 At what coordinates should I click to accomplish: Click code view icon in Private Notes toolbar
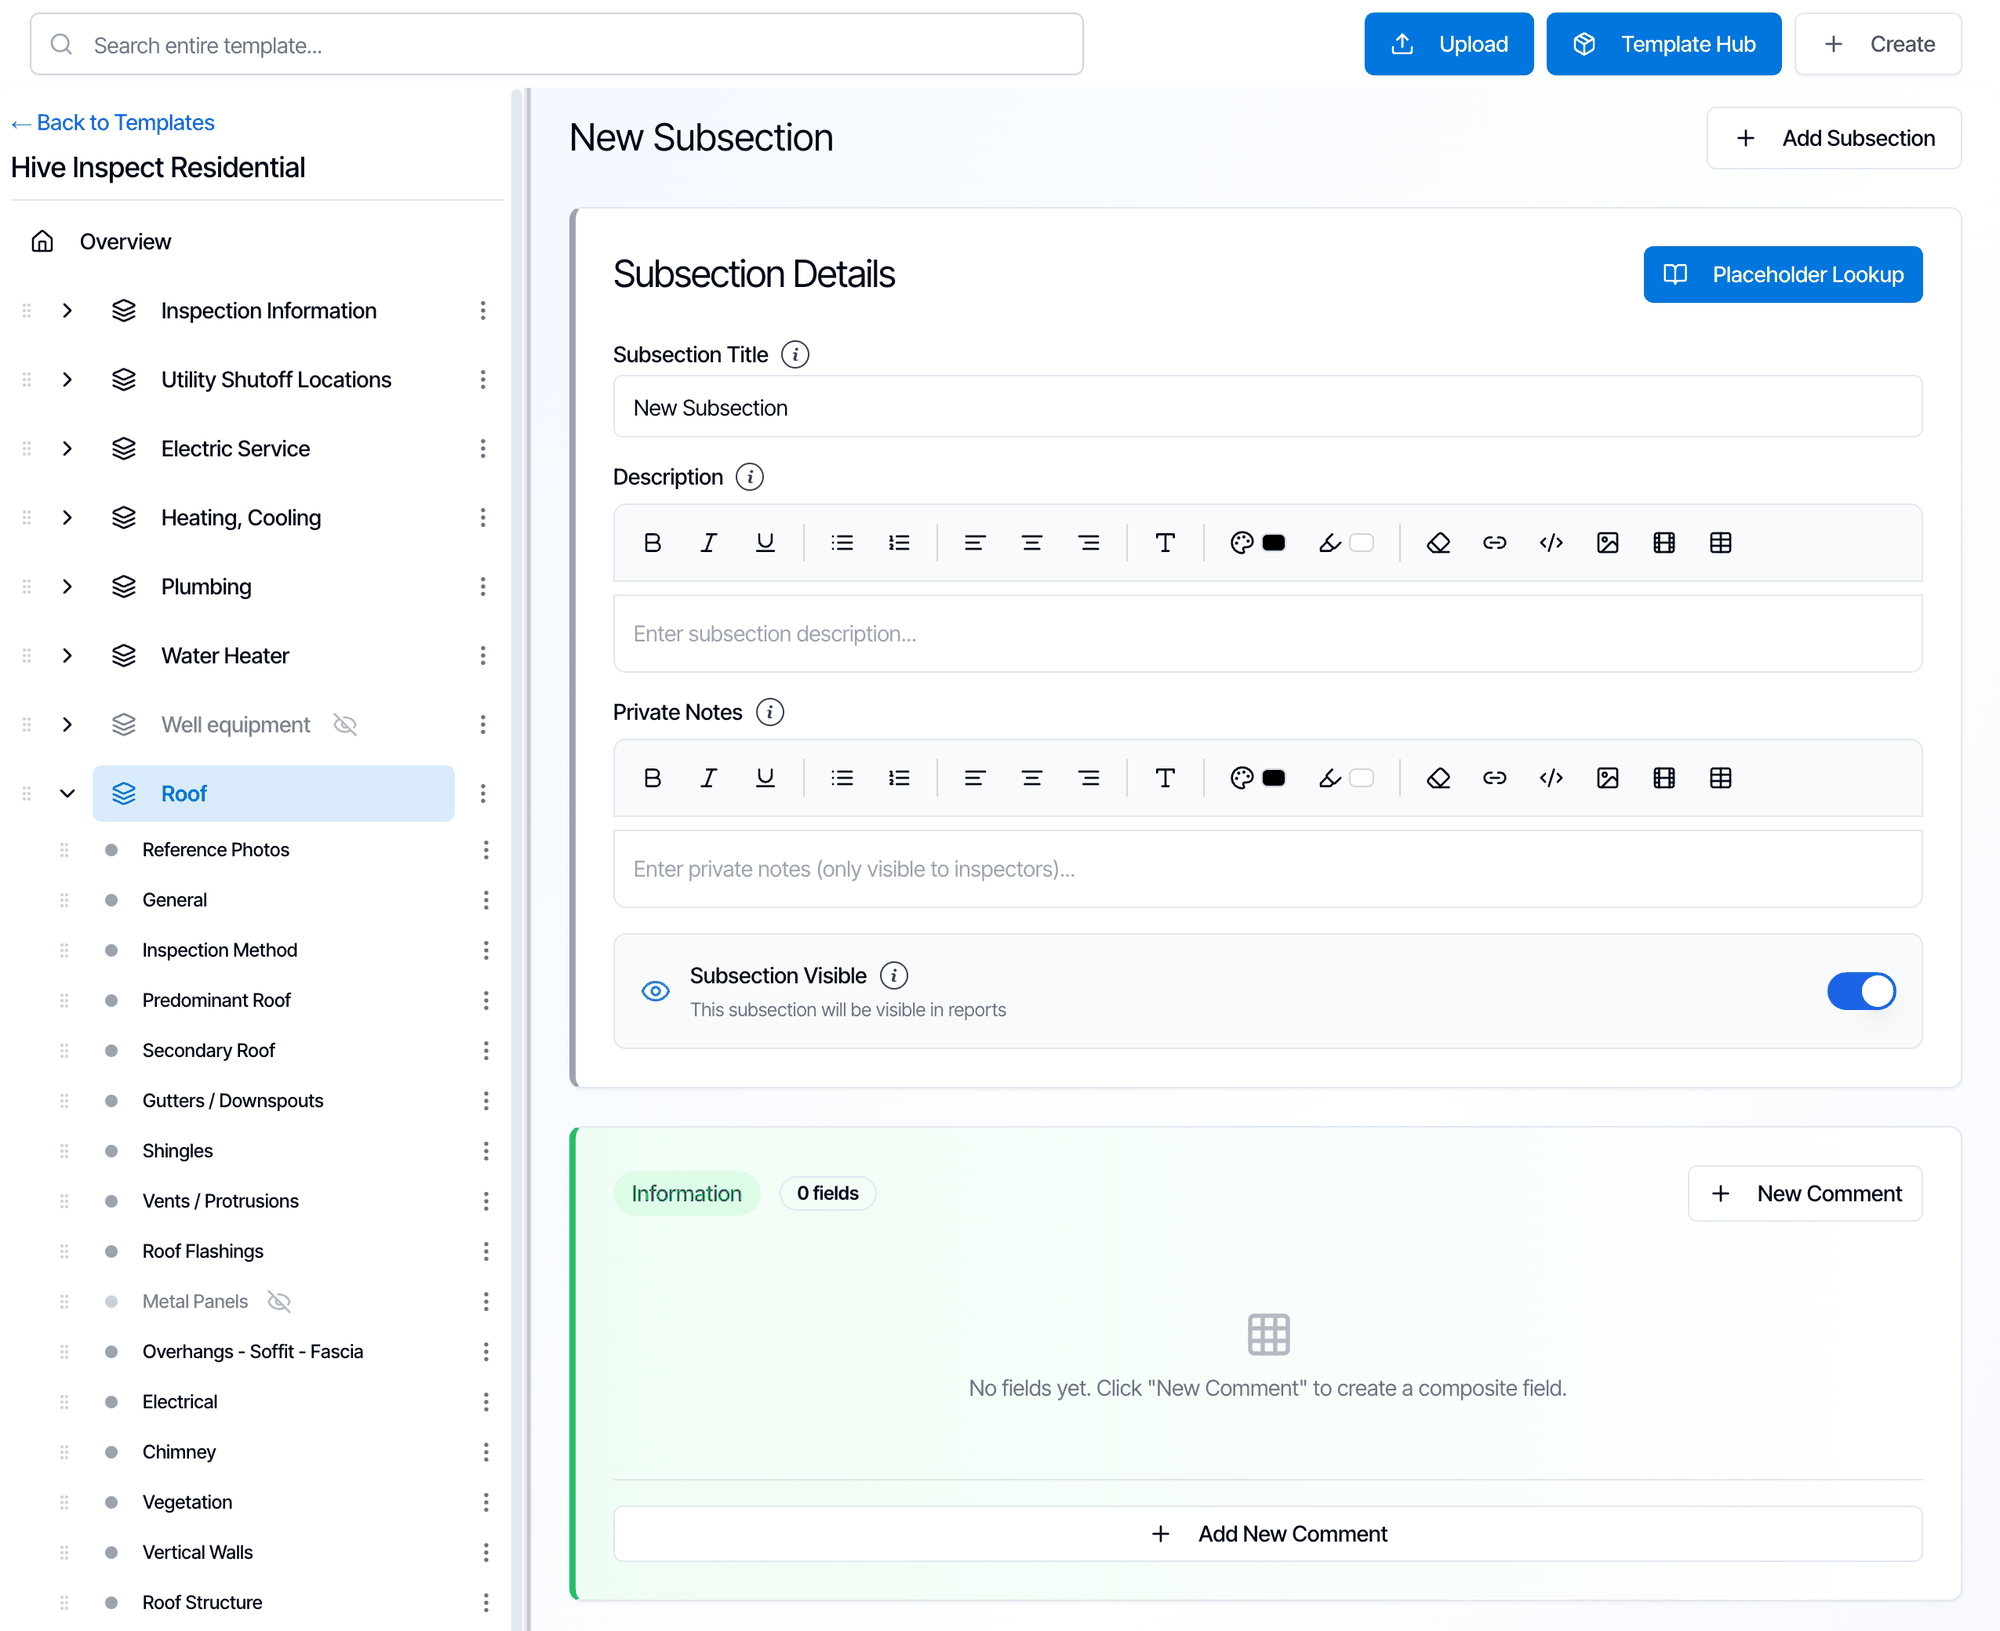(1551, 778)
